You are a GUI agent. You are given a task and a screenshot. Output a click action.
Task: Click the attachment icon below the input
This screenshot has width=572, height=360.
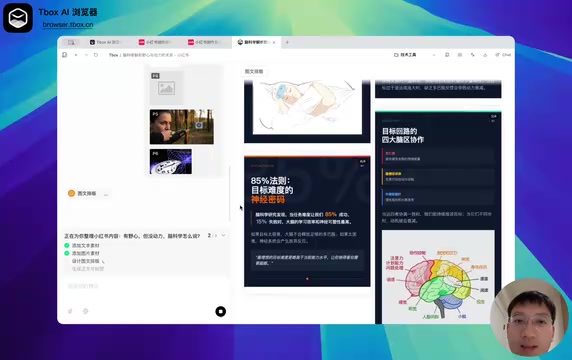tap(70, 311)
